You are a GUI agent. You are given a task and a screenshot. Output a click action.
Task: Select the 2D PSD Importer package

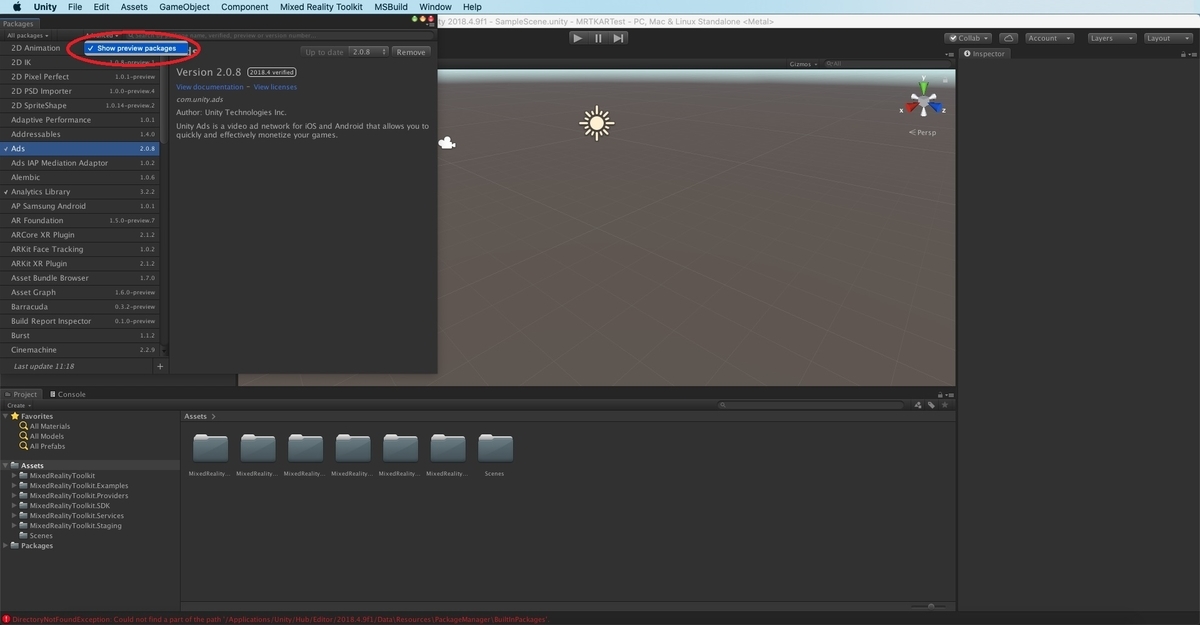pos(80,91)
